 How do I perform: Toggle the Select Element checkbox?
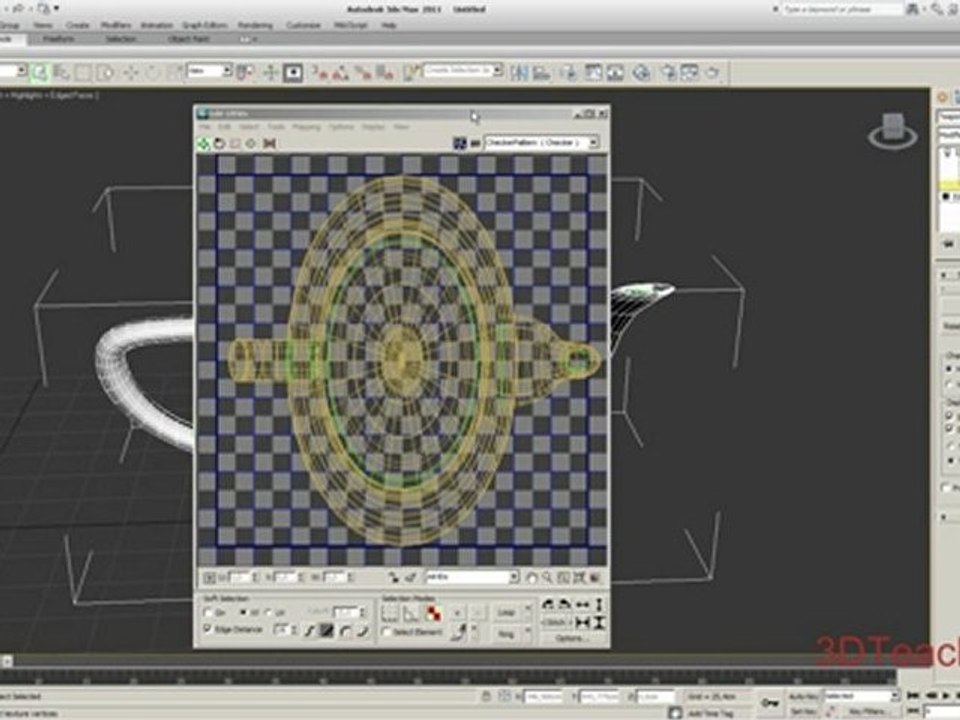tap(386, 631)
